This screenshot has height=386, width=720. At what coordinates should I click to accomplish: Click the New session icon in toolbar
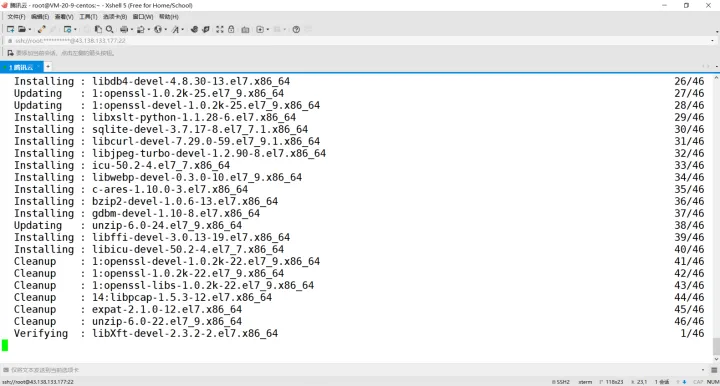click(10, 29)
